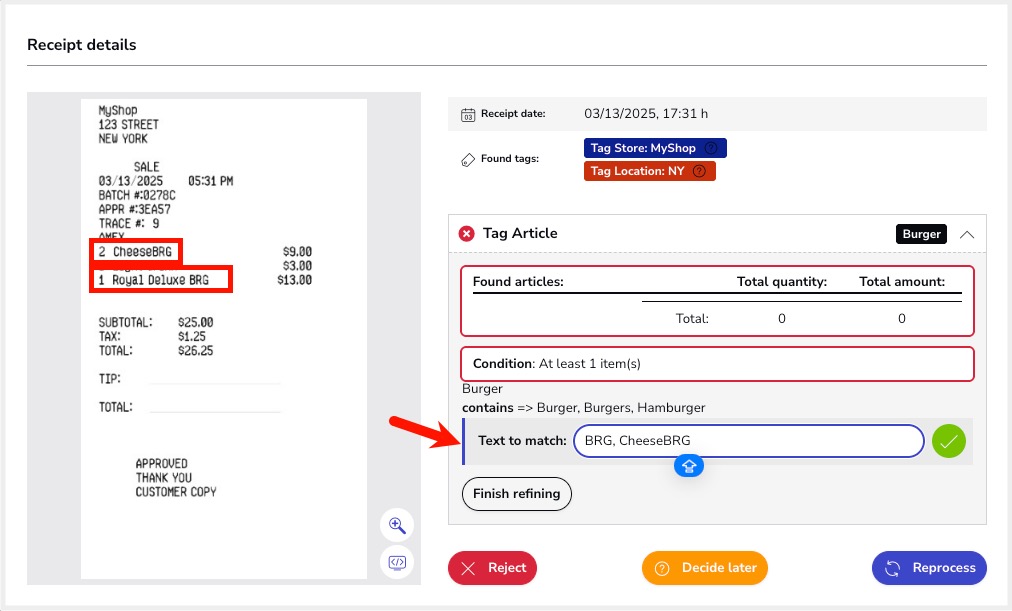Click the blue upload arrow under text field

pos(690,465)
